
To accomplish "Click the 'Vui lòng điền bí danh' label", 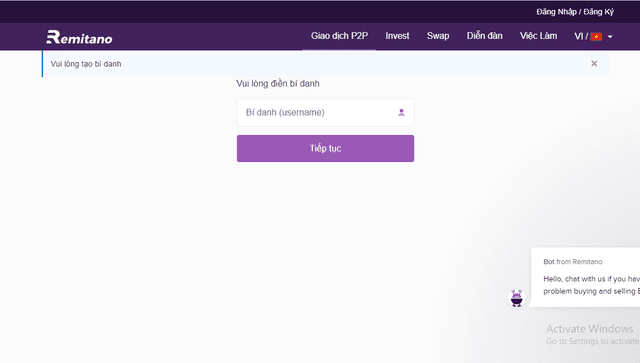I will [278, 84].
